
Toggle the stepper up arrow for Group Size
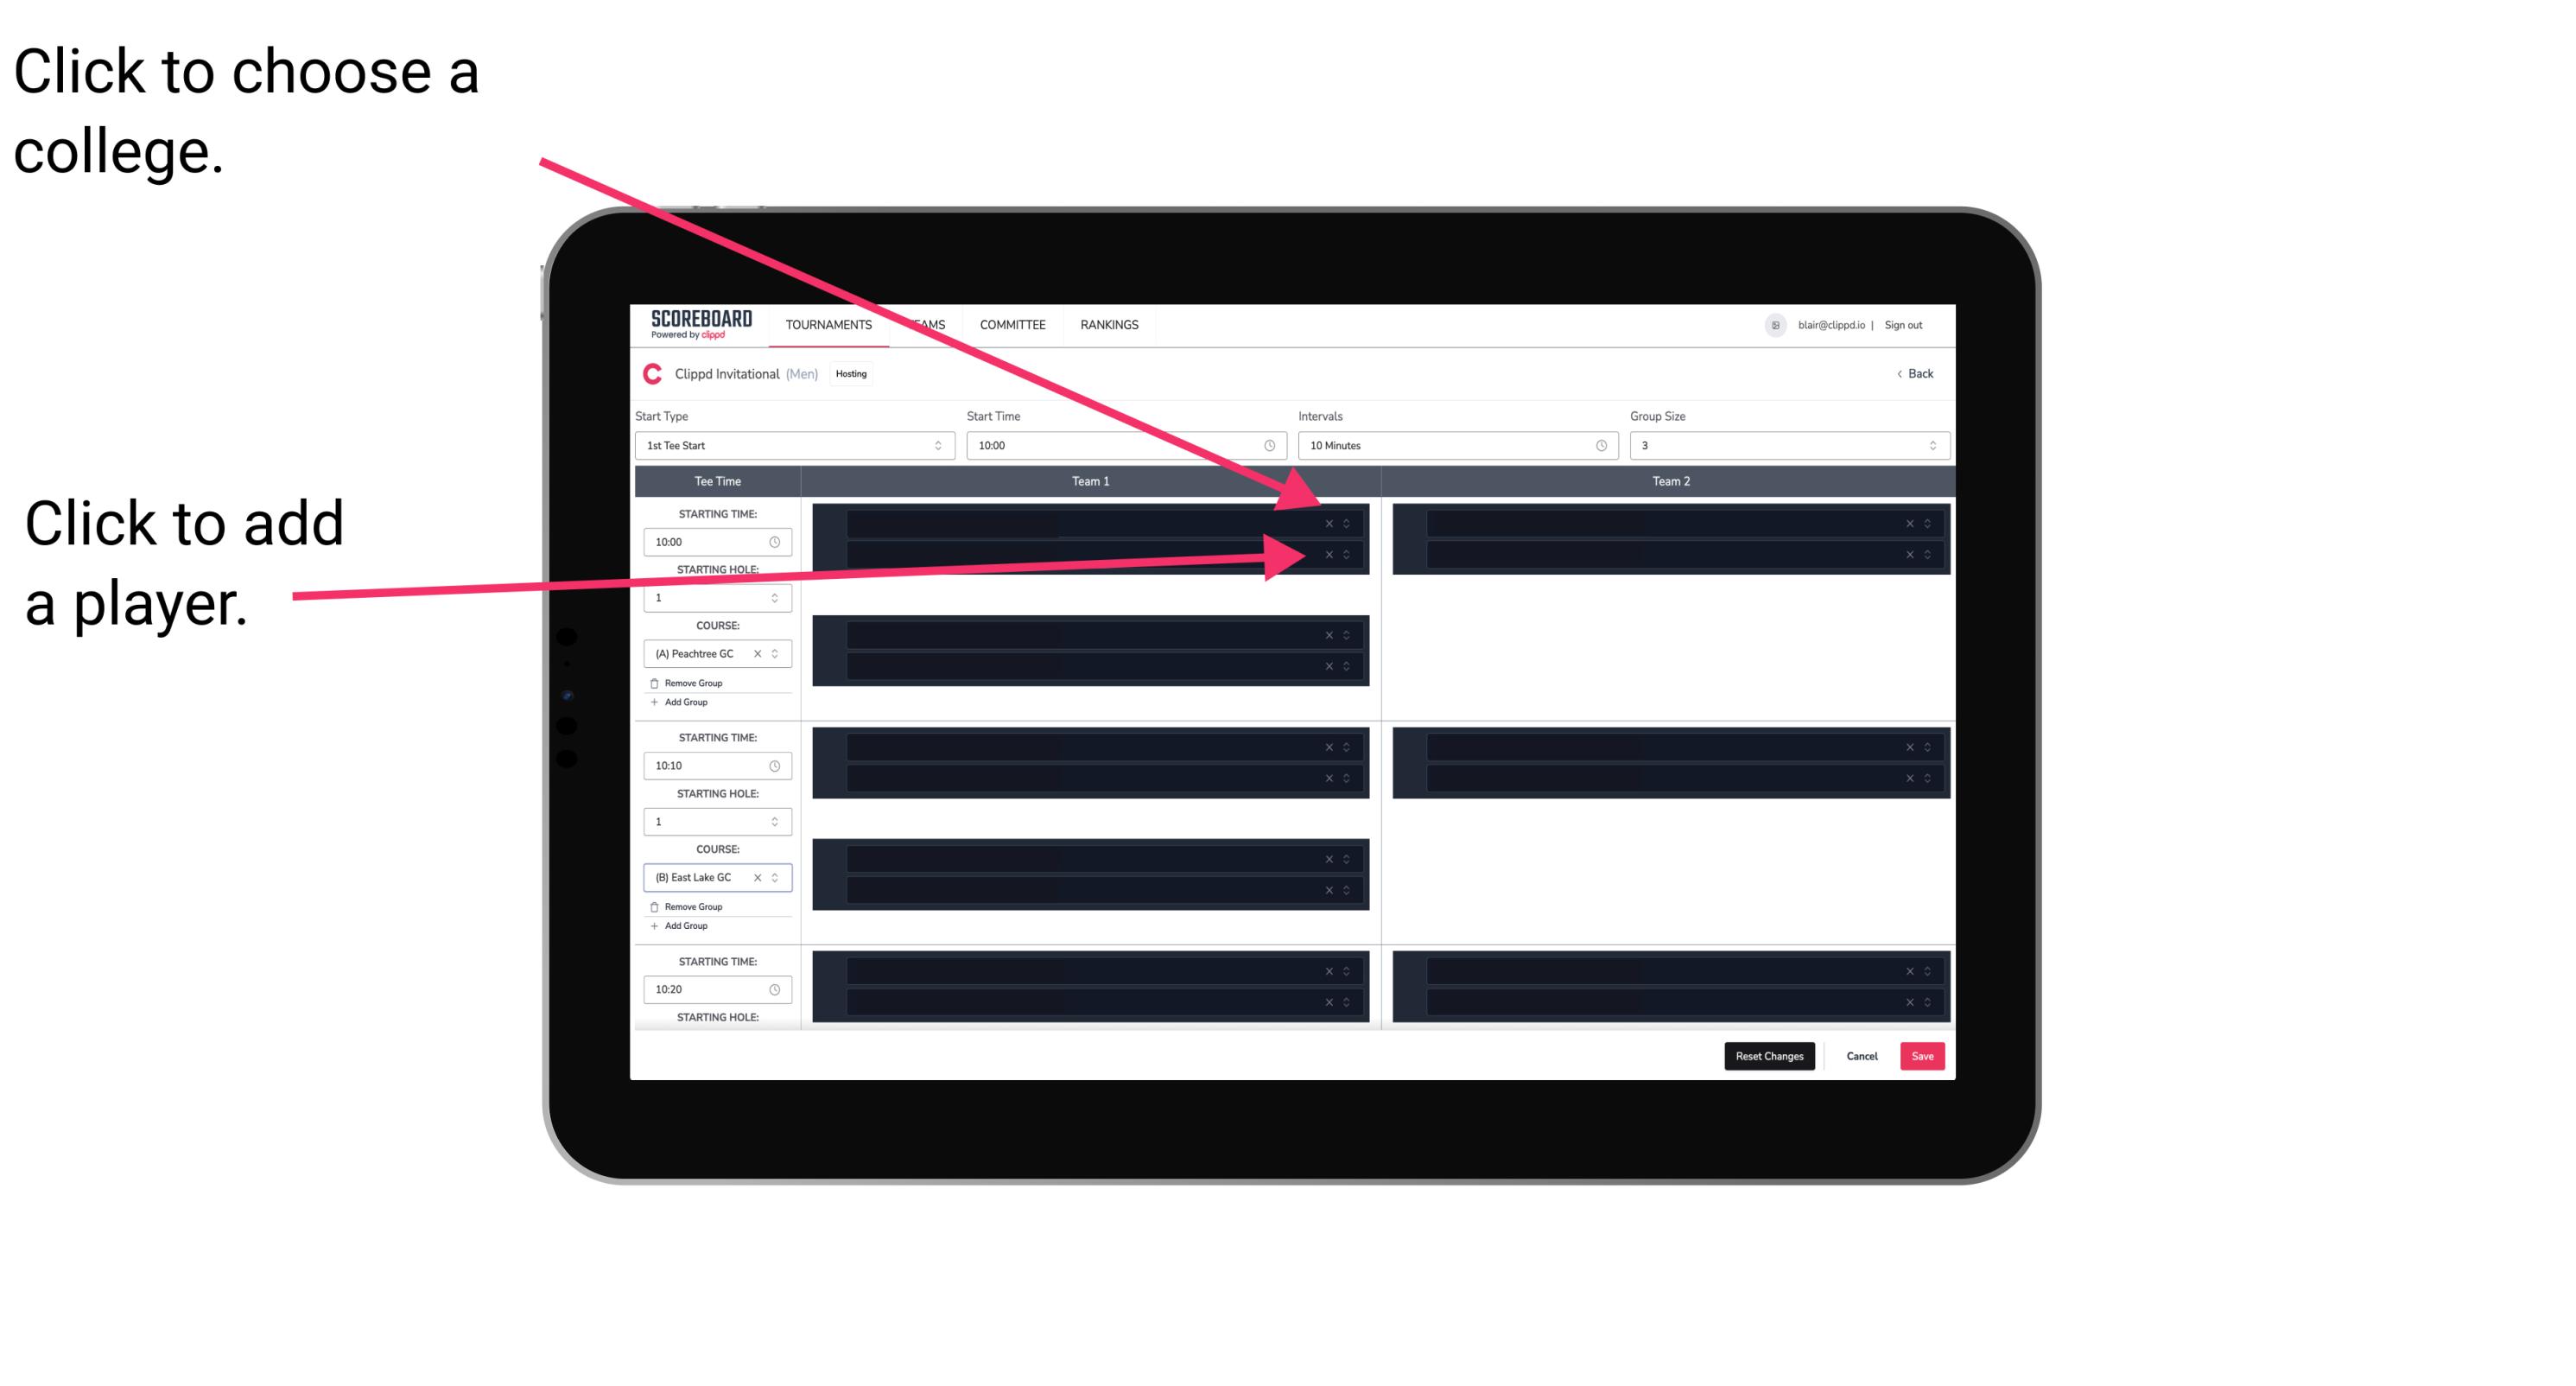point(1932,442)
